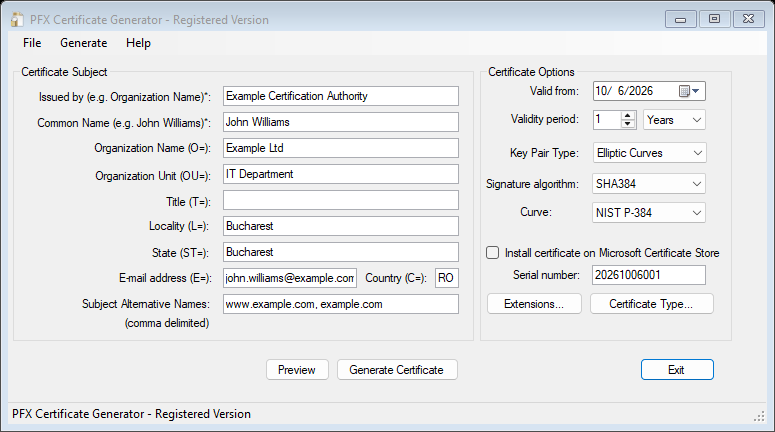This screenshot has width=775, height=432.
Task: Expand the Key Pair Type dropdown
Action: coord(649,153)
